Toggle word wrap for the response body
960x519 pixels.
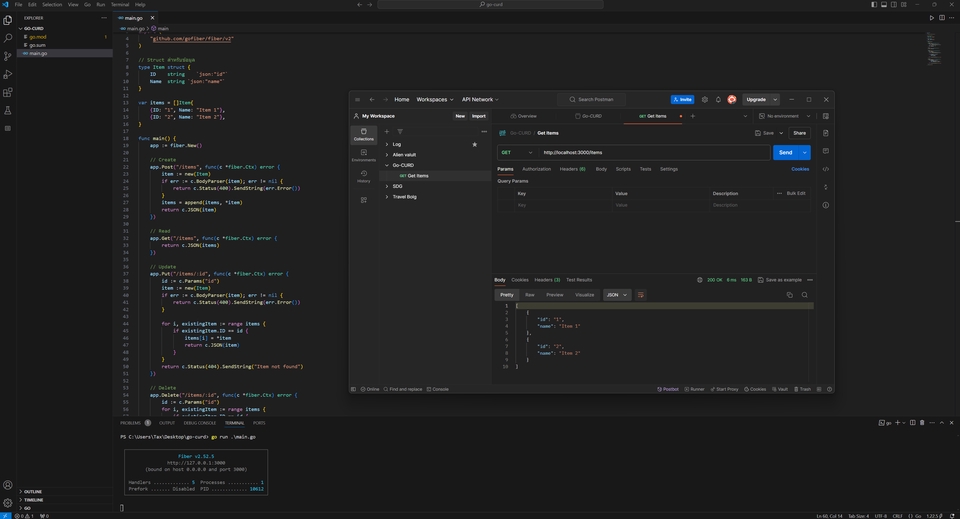[x=641, y=295]
